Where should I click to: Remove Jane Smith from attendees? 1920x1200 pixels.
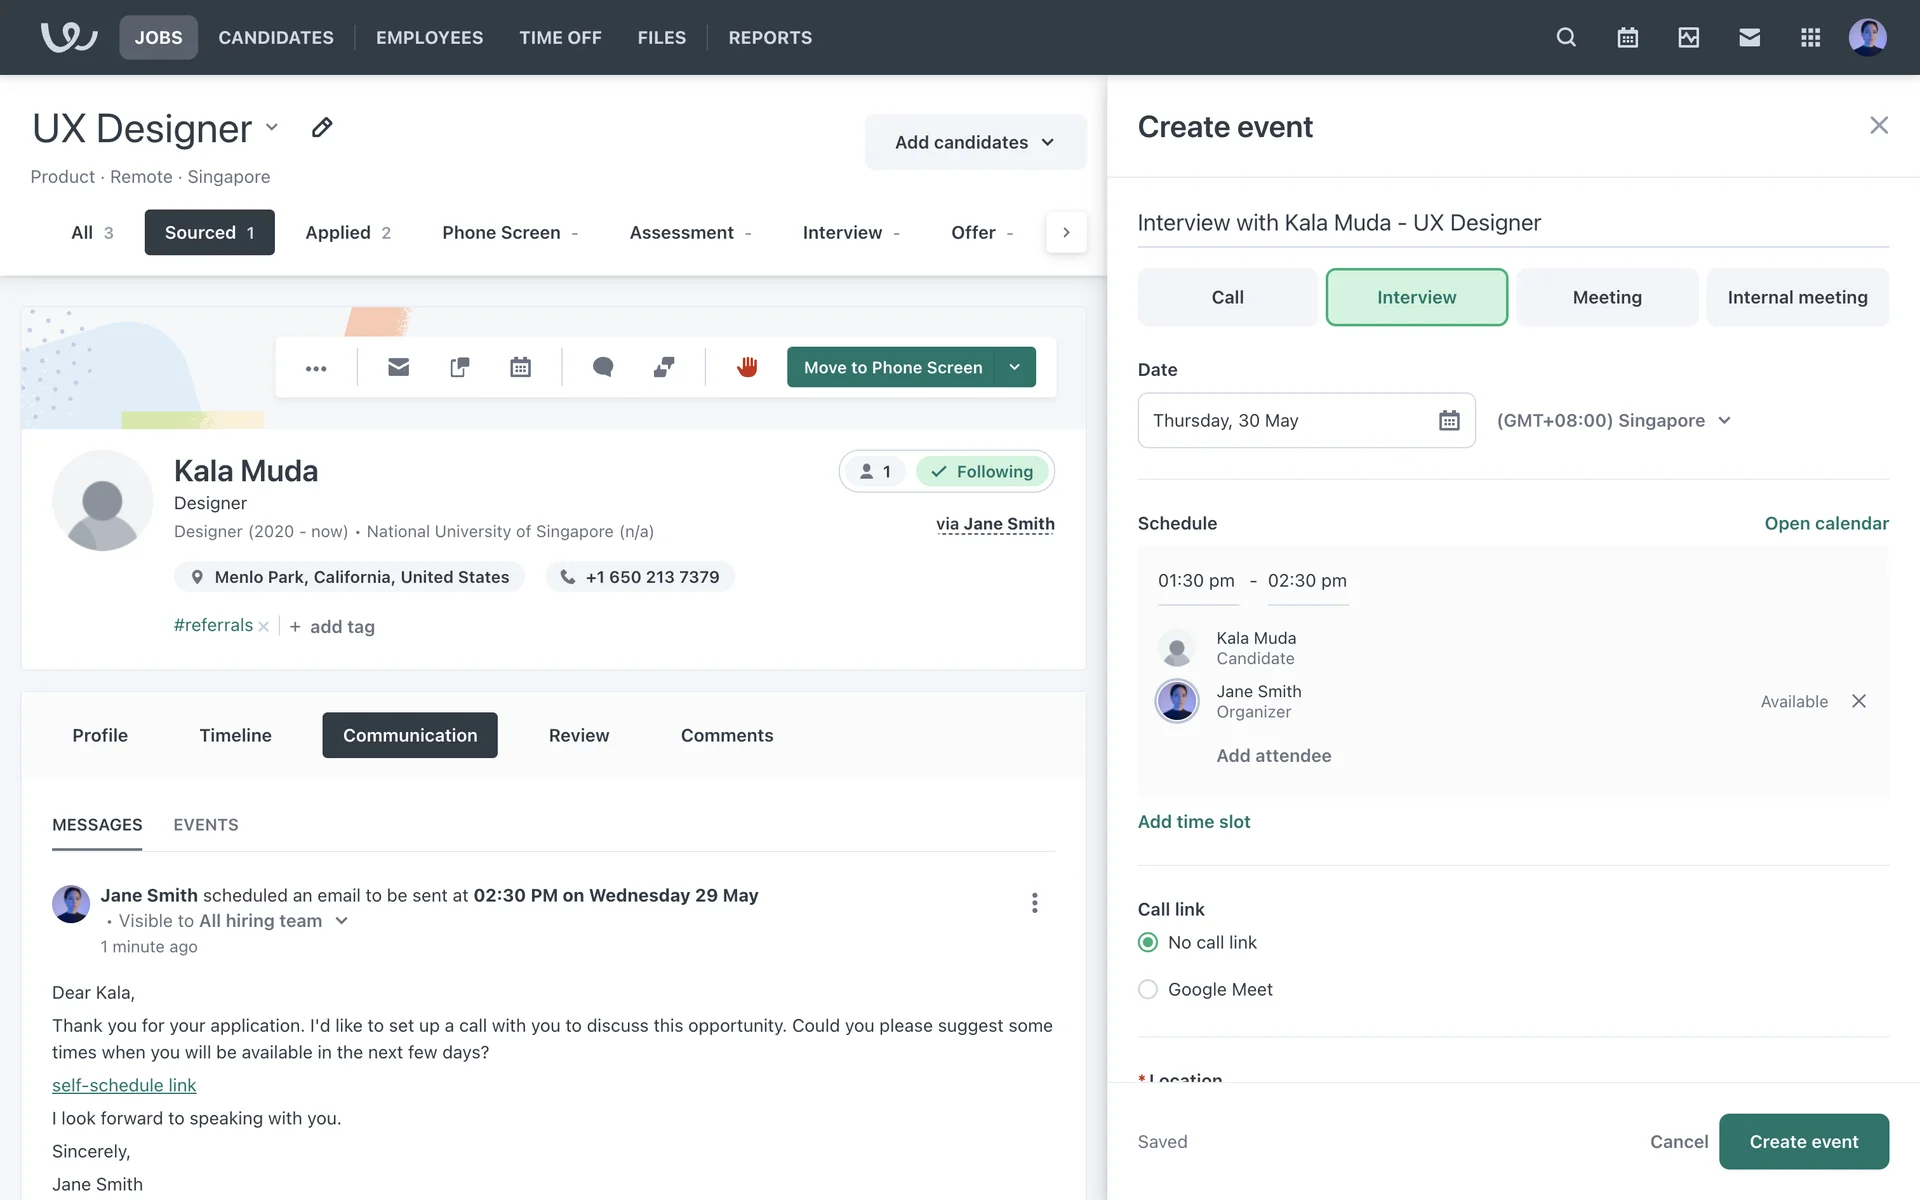point(1858,701)
